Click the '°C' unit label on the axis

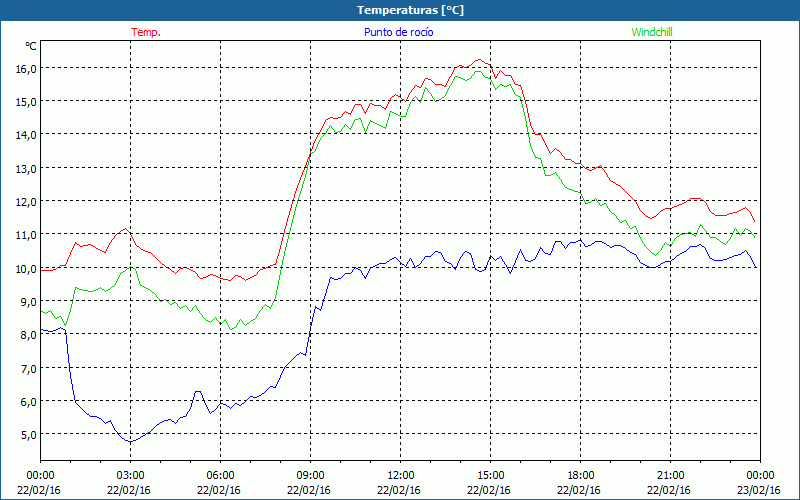(31, 46)
